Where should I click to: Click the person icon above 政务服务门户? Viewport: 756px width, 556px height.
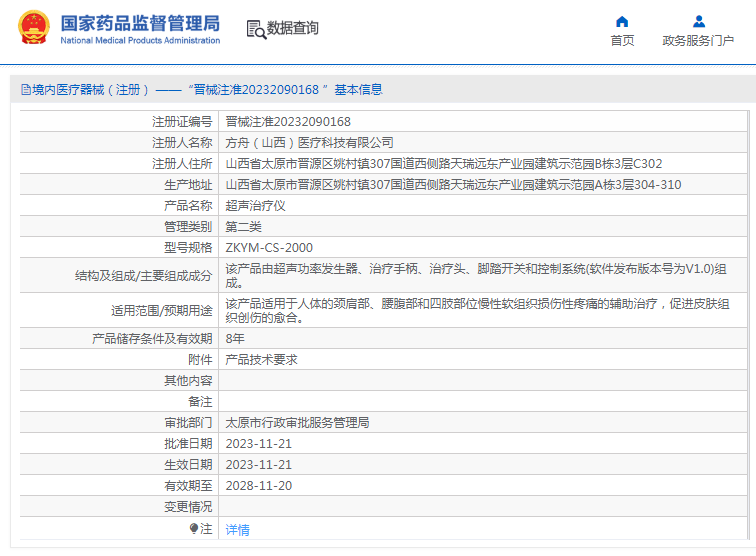pos(698,21)
